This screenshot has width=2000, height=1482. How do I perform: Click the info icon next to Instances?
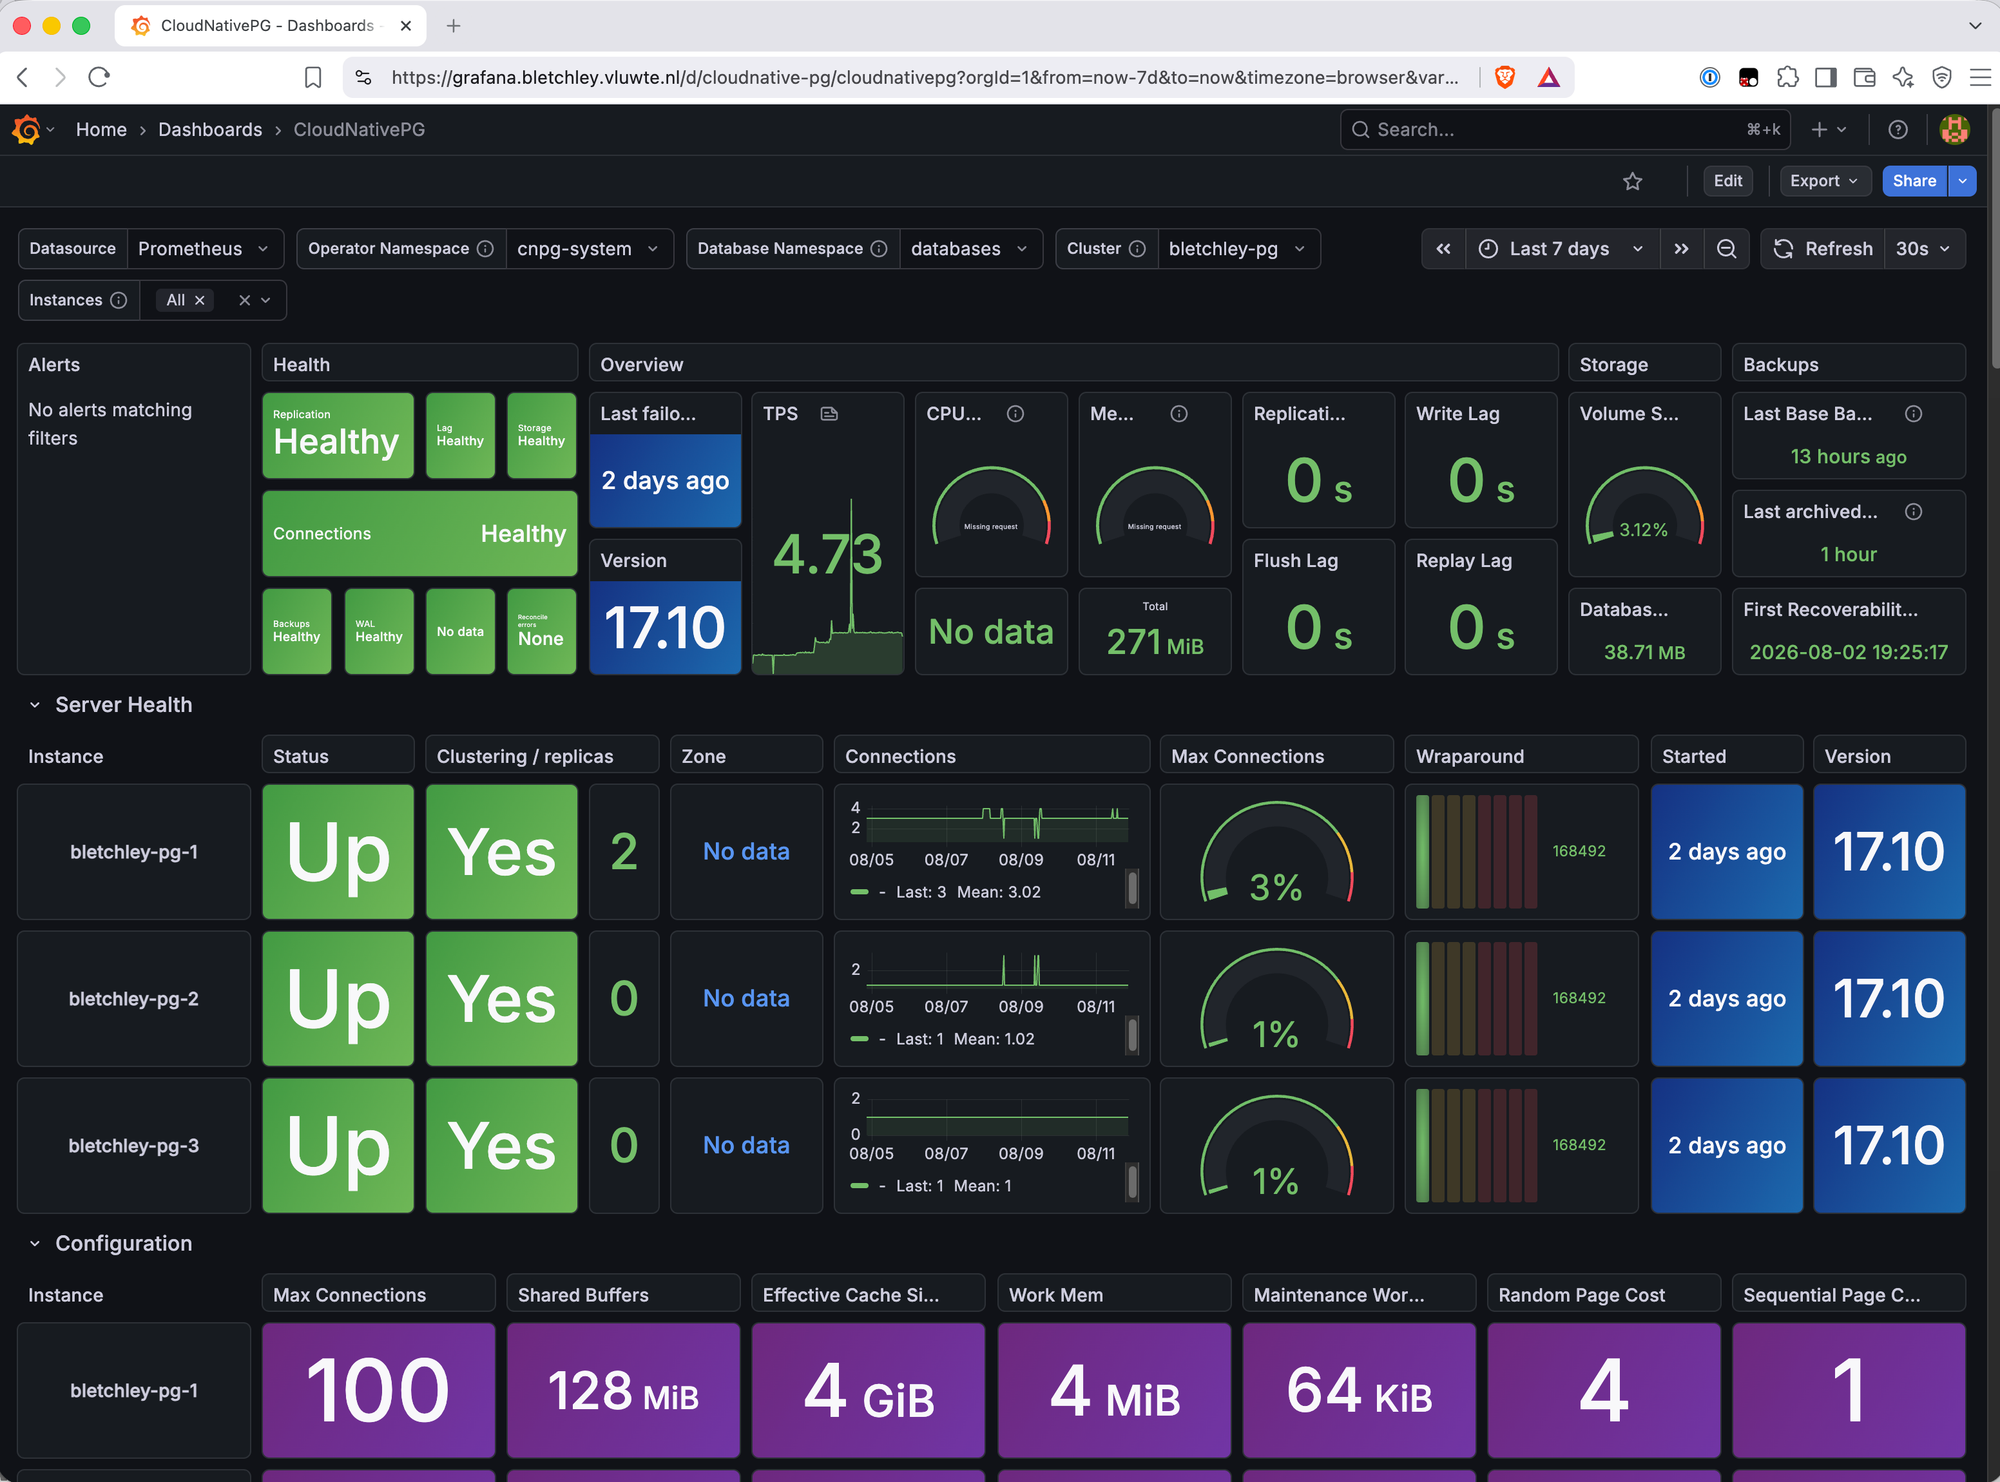(118, 300)
